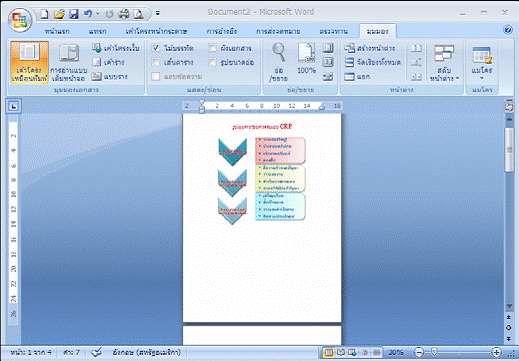The height and width of the screenshot is (361, 519).
Task: Expand Customize Quick Access Toolbar menu
Action: 158,13
